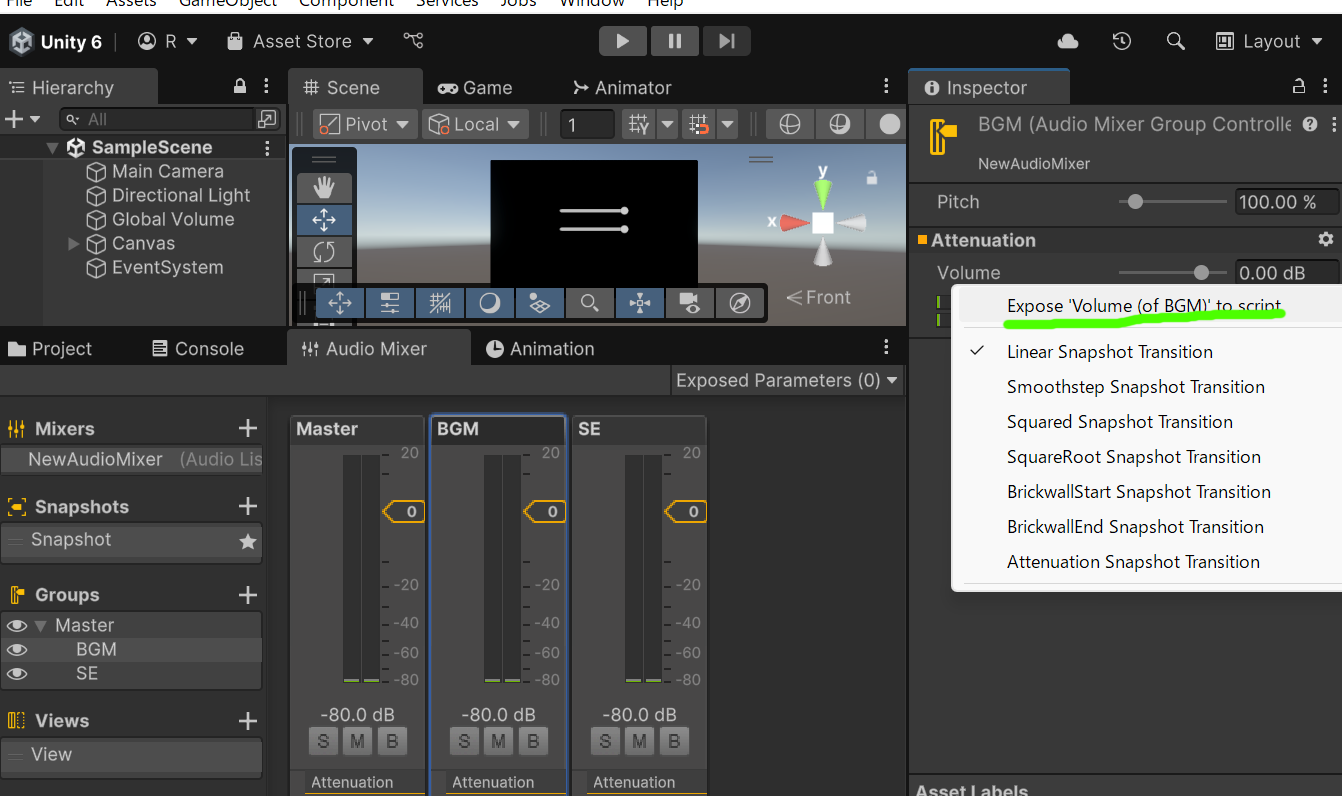This screenshot has width=1342, height=796.
Task: Select Main Camera in the Hierarchy
Action: (x=167, y=172)
